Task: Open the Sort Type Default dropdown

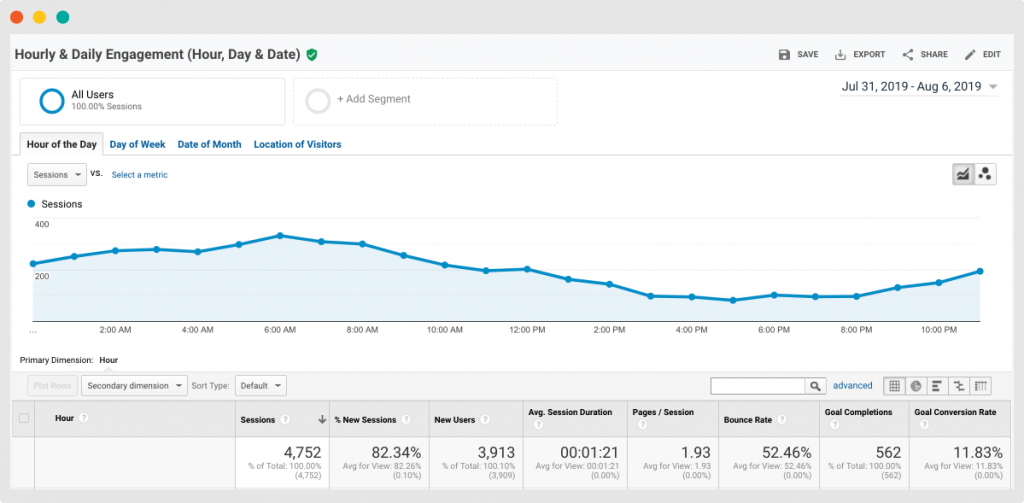Action: pos(261,385)
